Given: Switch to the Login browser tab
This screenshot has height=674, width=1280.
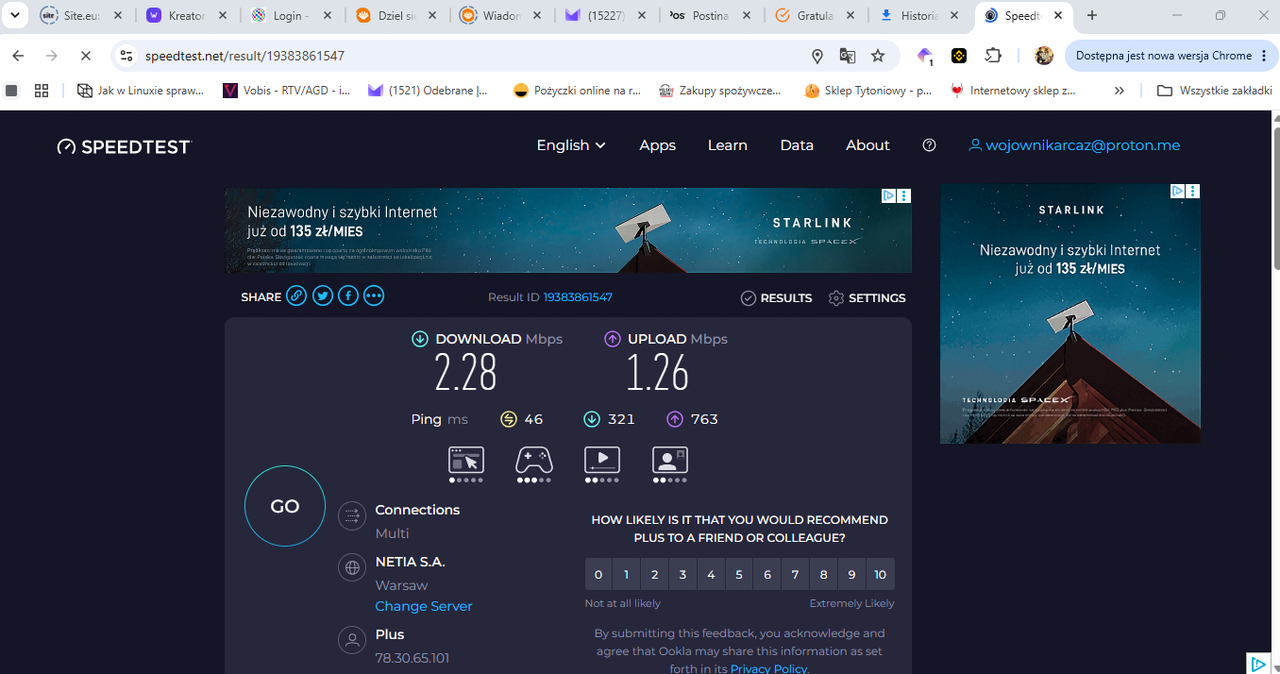Looking at the screenshot, I should click(291, 16).
